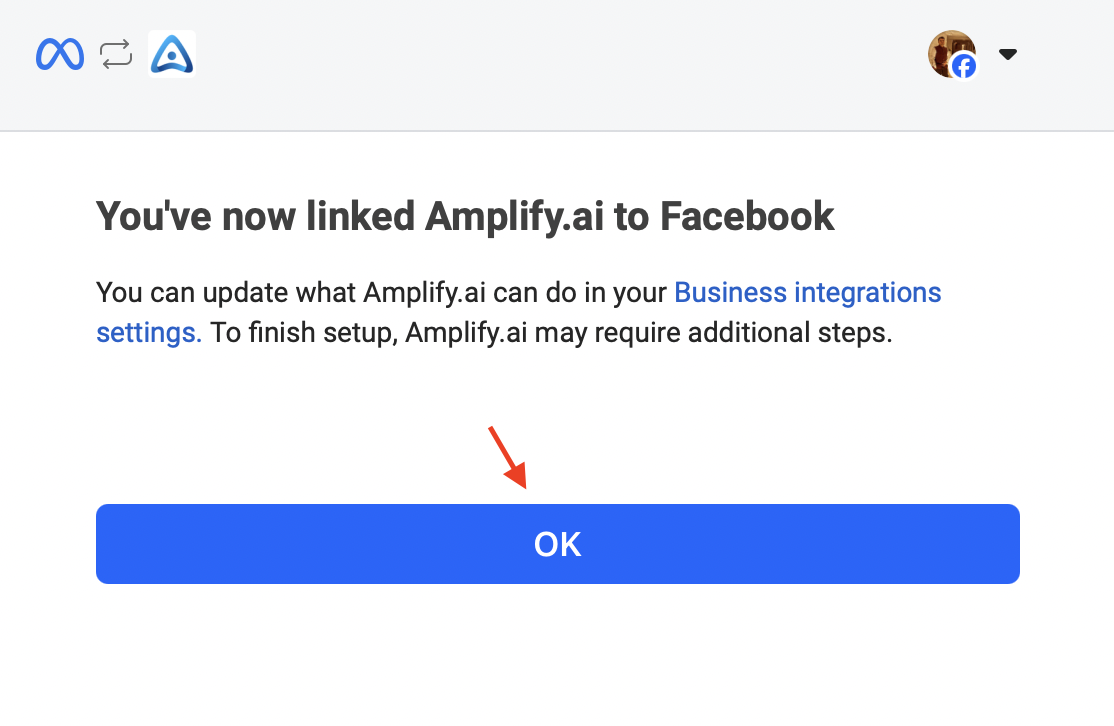Click the arrowhead pointing at OK
This screenshot has width=1114, height=726.
(518, 477)
